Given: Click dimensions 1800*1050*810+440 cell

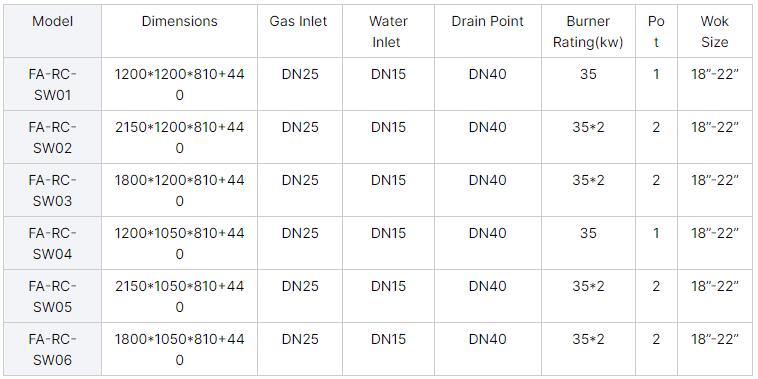Looking at the screenshot, I should coord(179,349).
